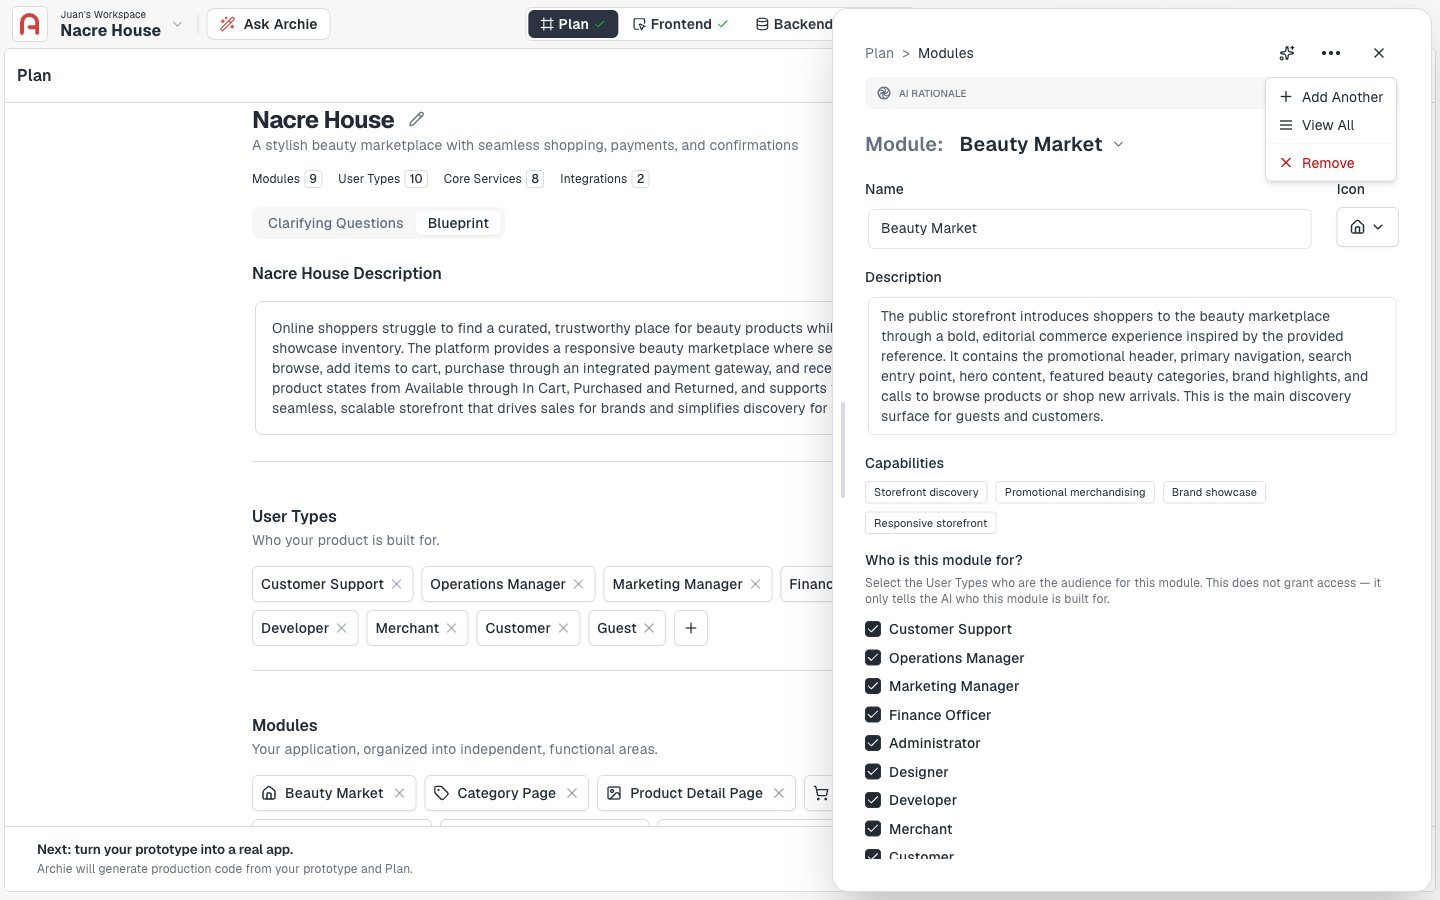
Task: Switch to the Blueprint tab
Action: click(458, 223)
